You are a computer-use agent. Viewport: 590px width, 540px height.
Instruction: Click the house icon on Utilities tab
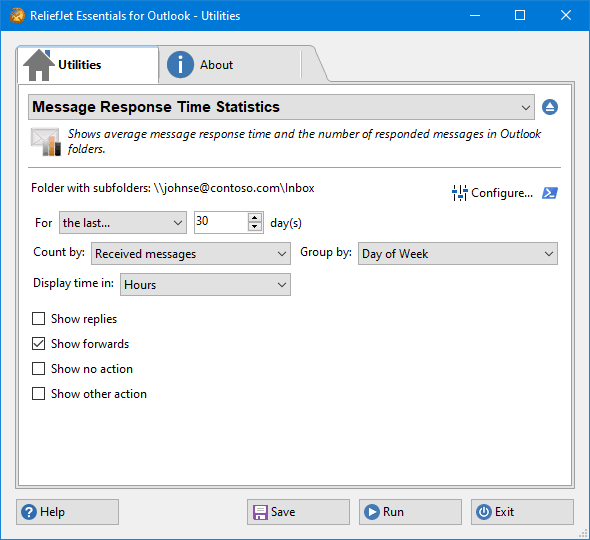pyautogui.click(x=38, y=65)
